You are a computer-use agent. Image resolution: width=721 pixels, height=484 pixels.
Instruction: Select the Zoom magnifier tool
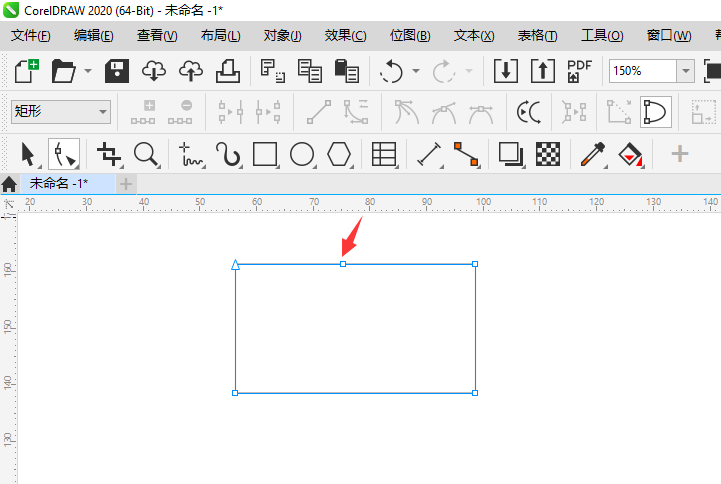[146, 154]
